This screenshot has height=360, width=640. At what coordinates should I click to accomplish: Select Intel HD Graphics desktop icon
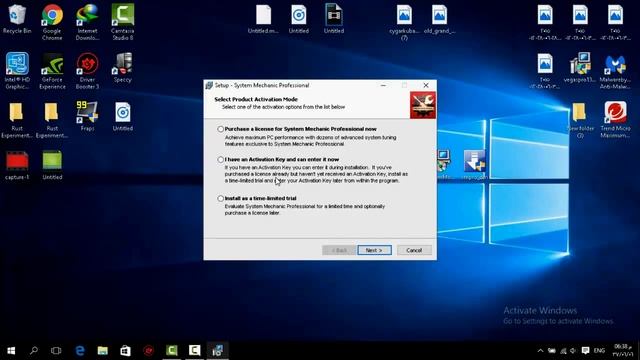tap(17, 71)
